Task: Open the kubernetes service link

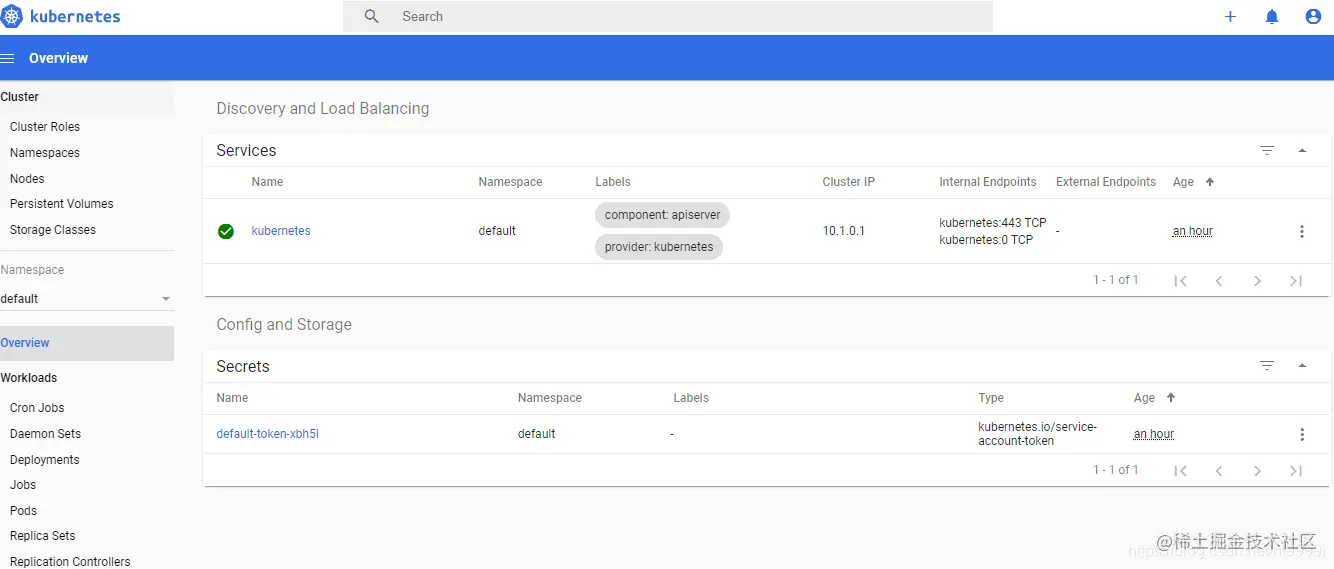Action: point(281,231)
